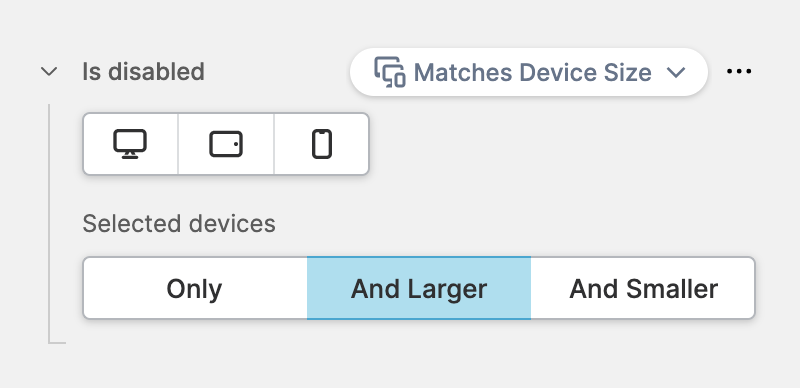Click the devices icon in Matches Device Size
This screenshot has width=800, height=388.
pos(390,72)
